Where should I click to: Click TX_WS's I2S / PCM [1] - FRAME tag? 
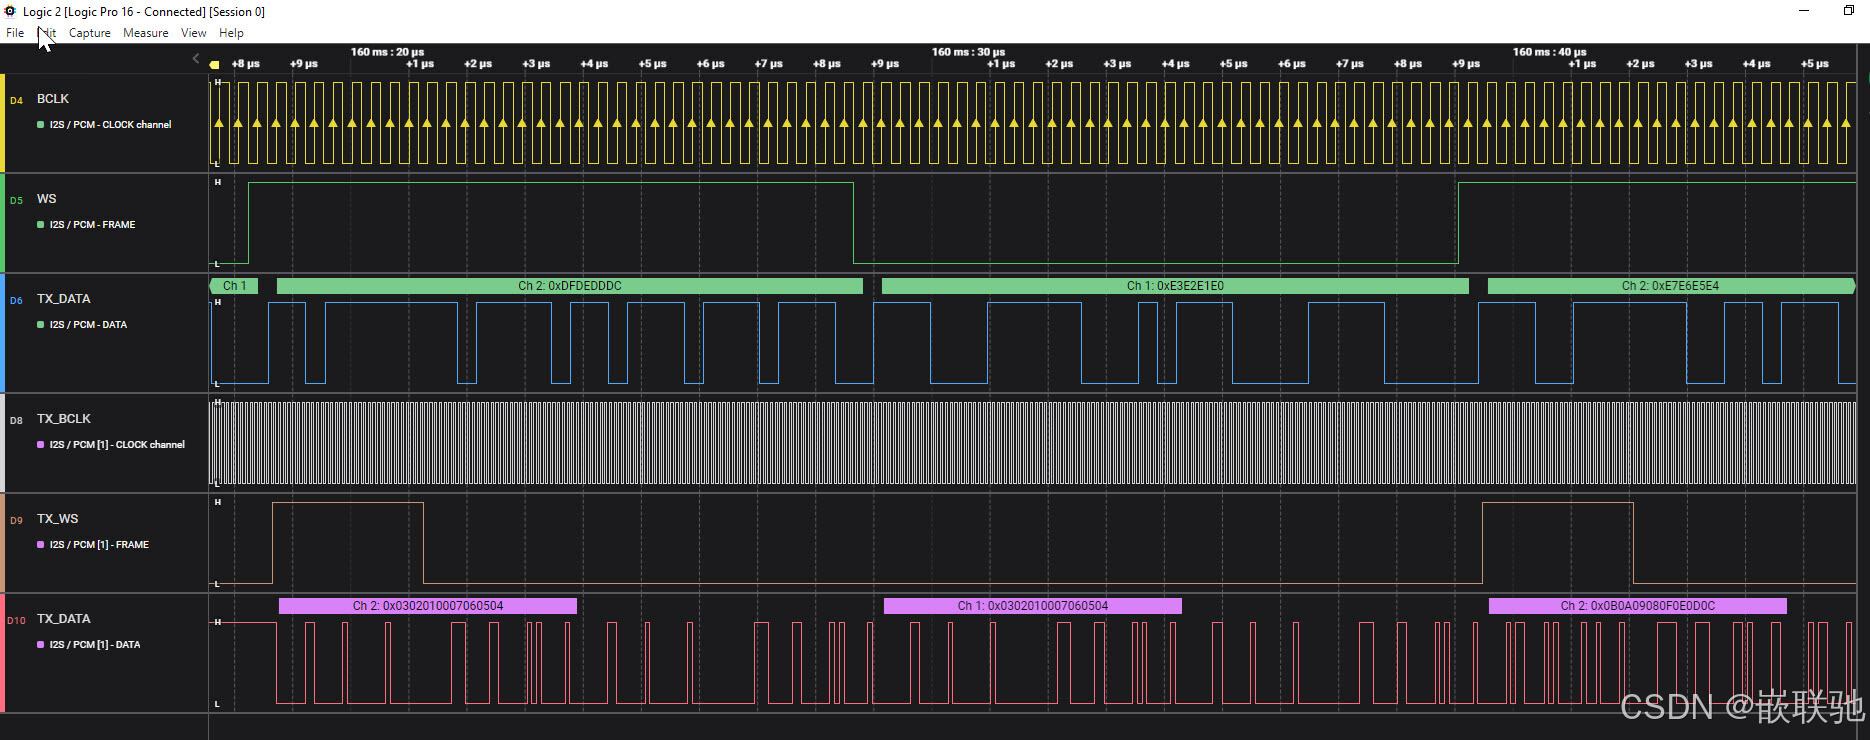(93, 545)
